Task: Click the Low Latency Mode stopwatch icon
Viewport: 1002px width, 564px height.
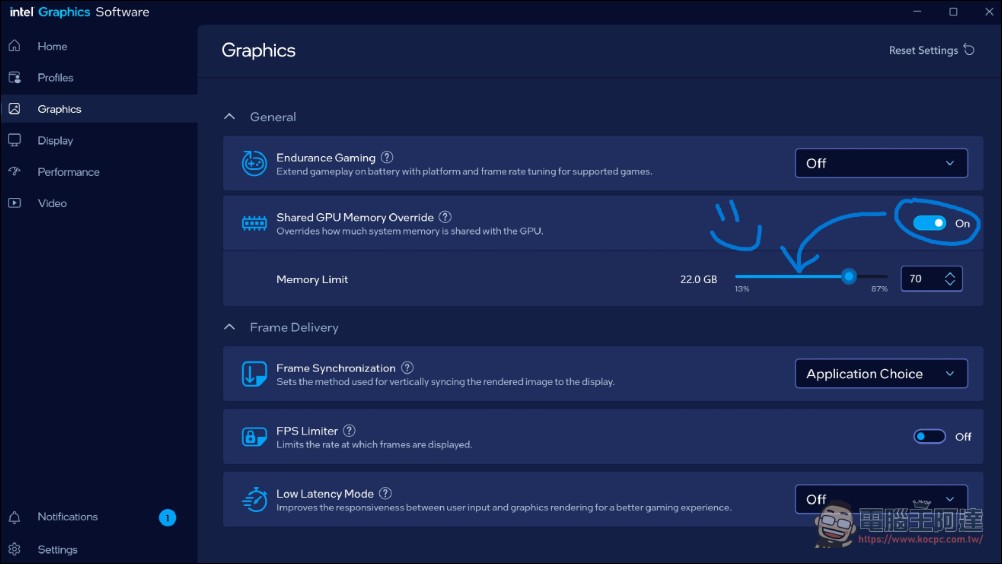Action: coord(254,499)
